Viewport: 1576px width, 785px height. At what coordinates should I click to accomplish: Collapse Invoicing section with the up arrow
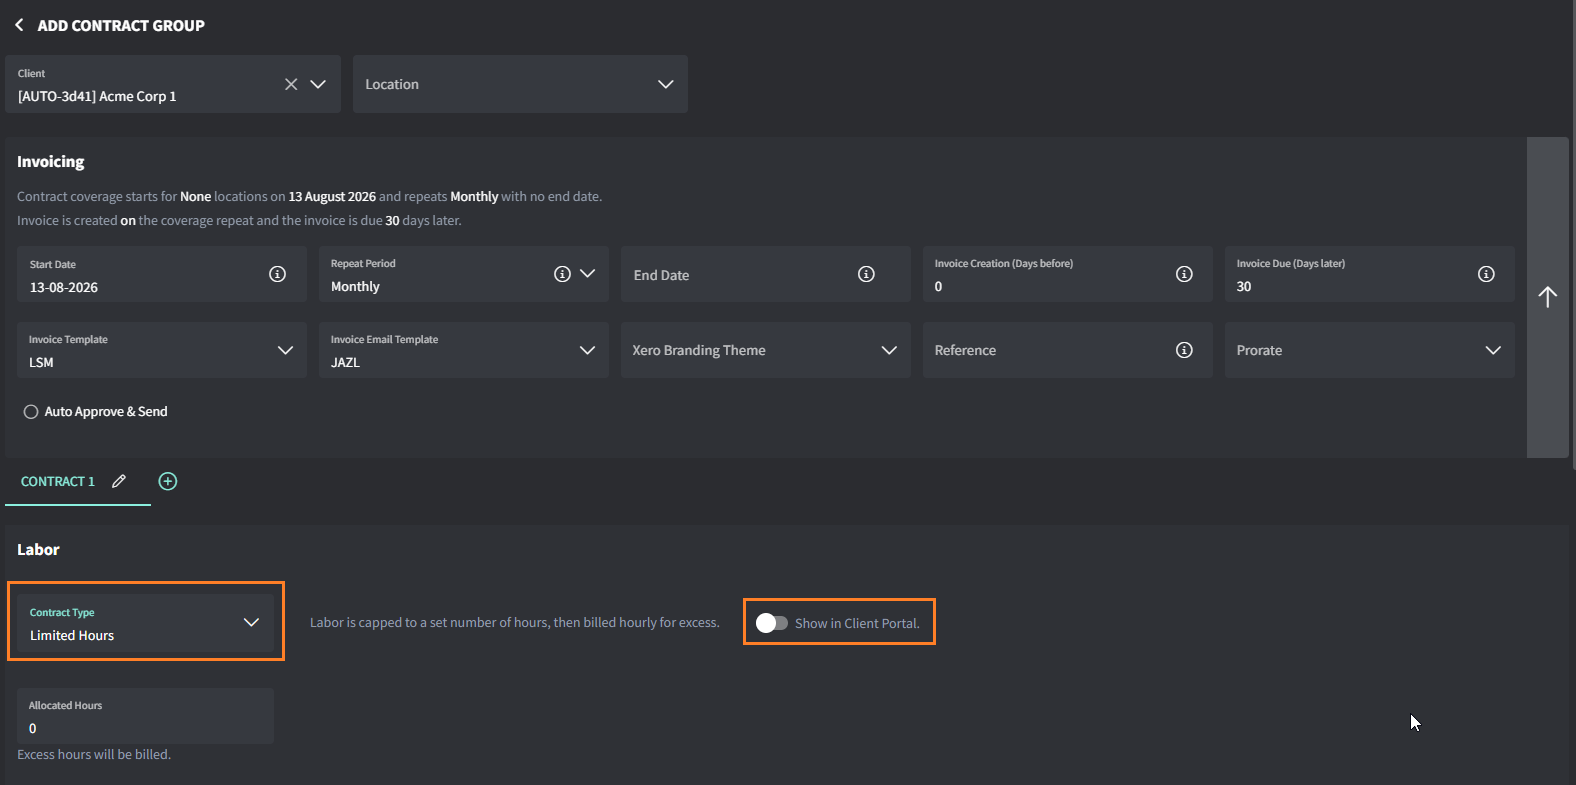(1547, 297)
